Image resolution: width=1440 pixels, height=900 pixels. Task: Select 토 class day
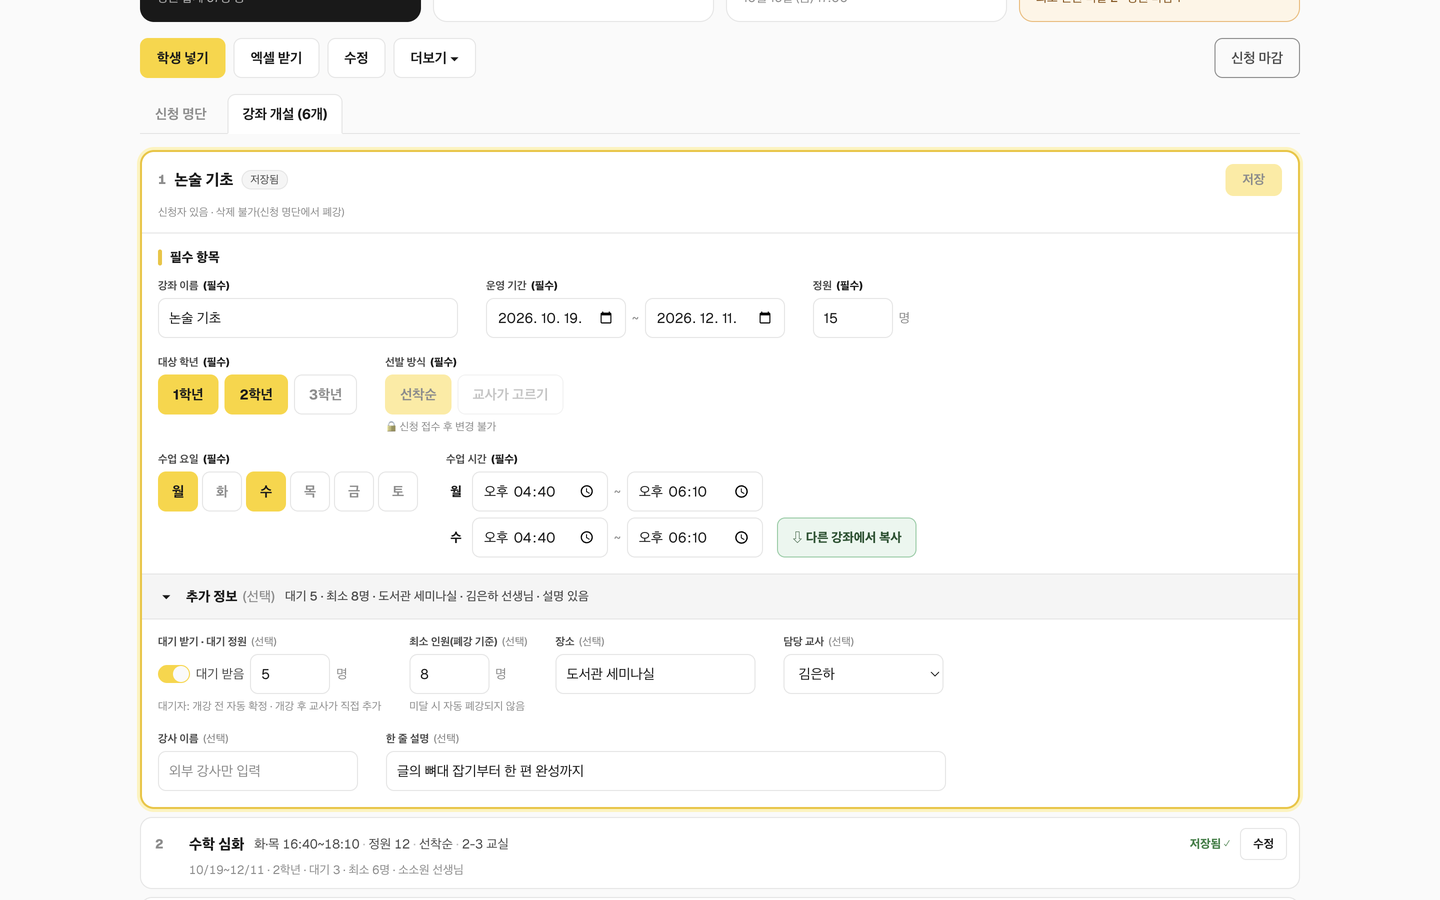(x=398, y=492)
